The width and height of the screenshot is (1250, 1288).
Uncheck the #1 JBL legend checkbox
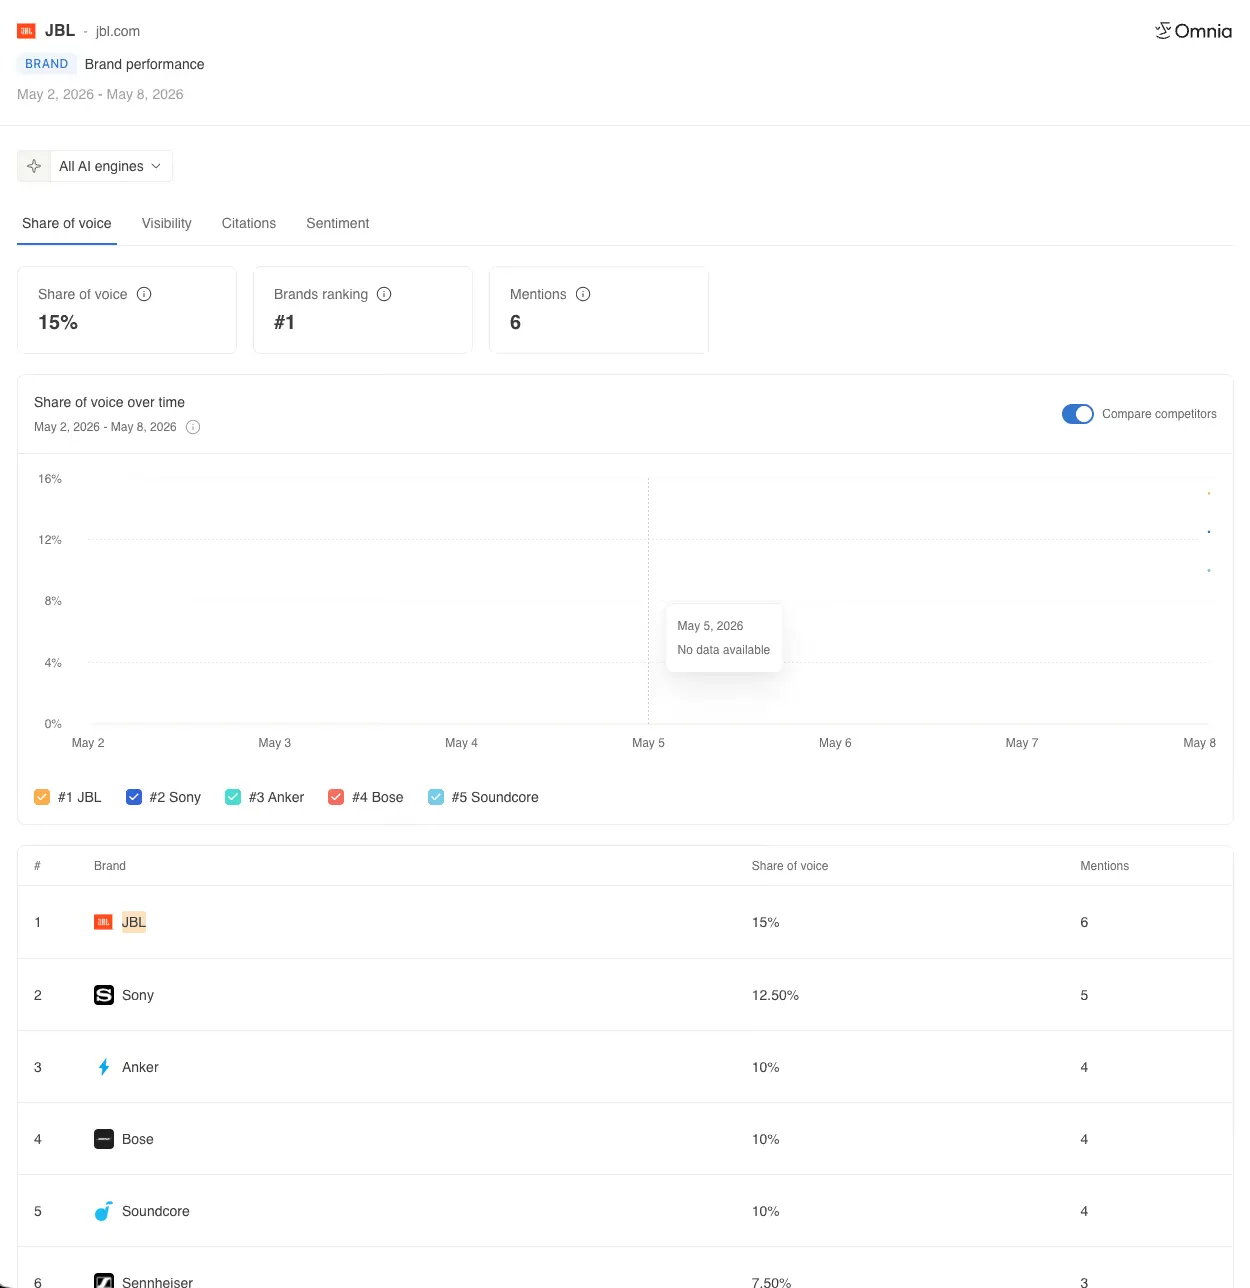click(x=42, y=797)
